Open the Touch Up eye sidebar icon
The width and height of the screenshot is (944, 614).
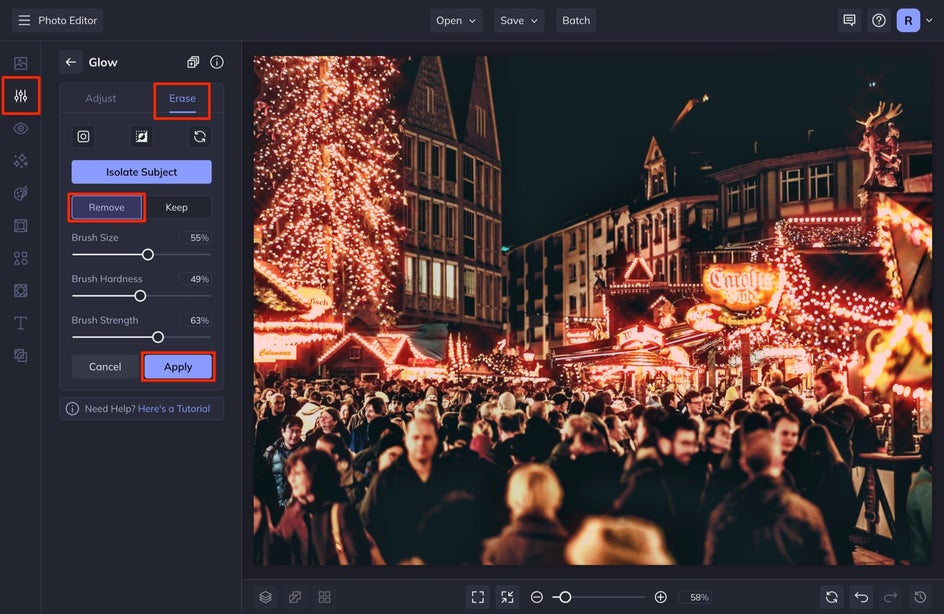(20, 128)
